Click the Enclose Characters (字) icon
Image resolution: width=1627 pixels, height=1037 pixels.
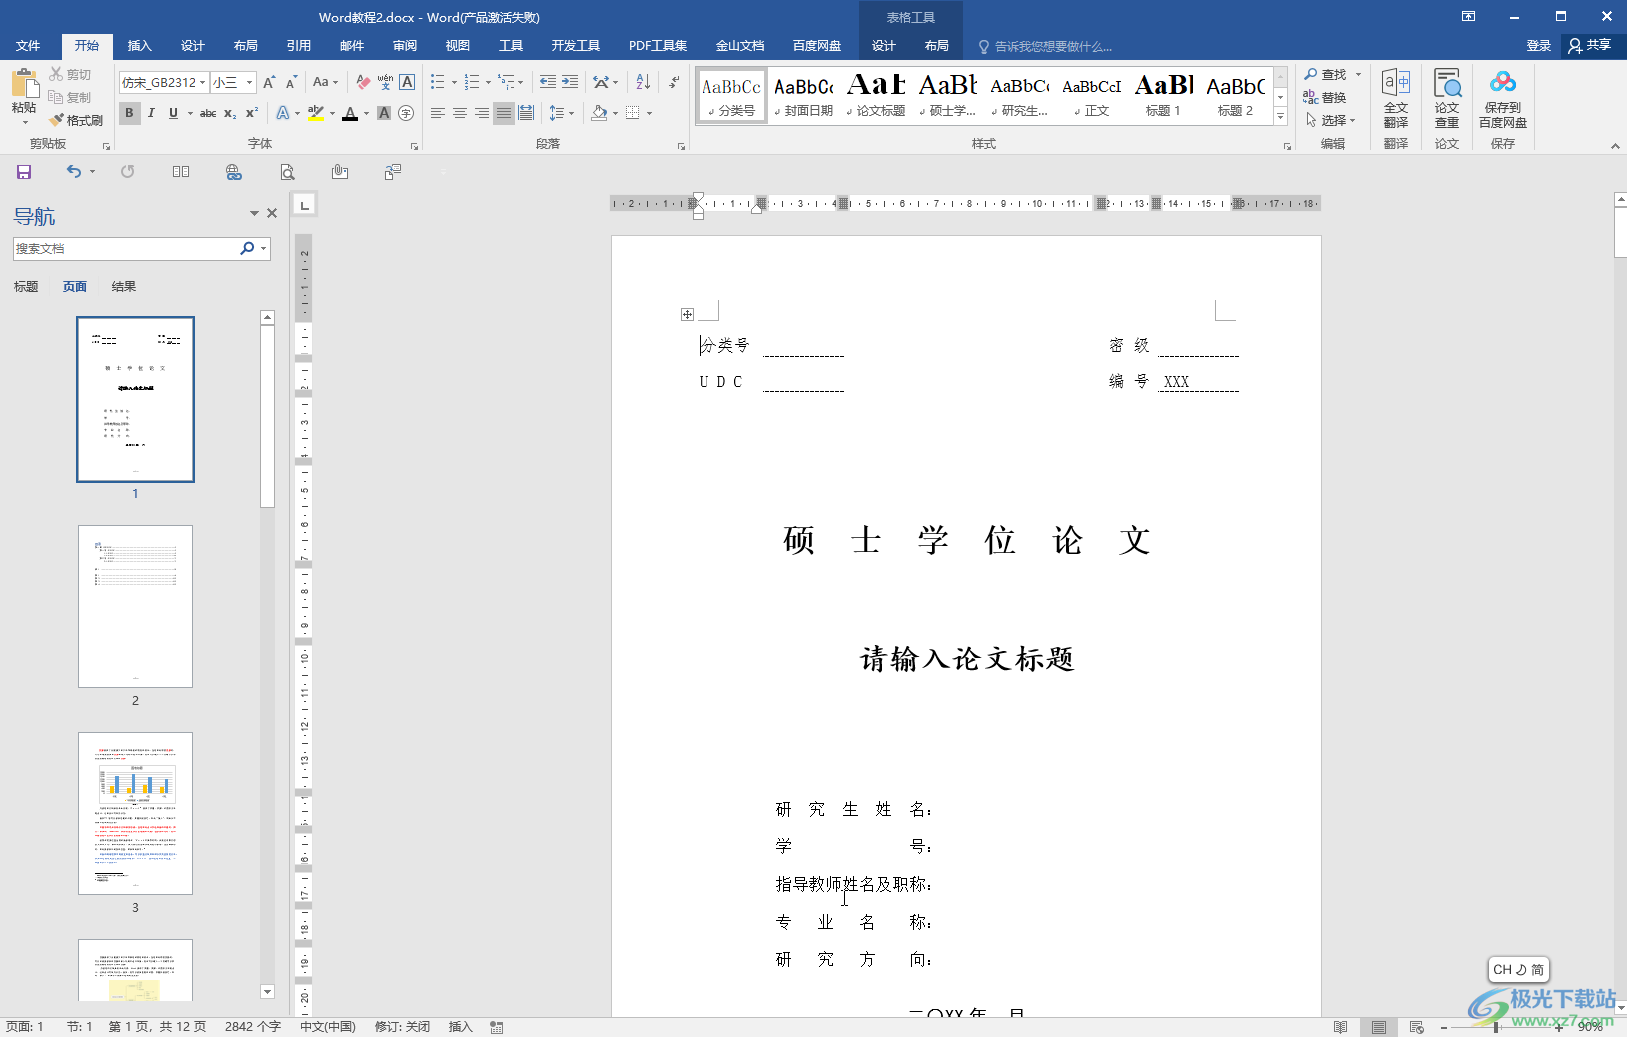pos(406,113)
